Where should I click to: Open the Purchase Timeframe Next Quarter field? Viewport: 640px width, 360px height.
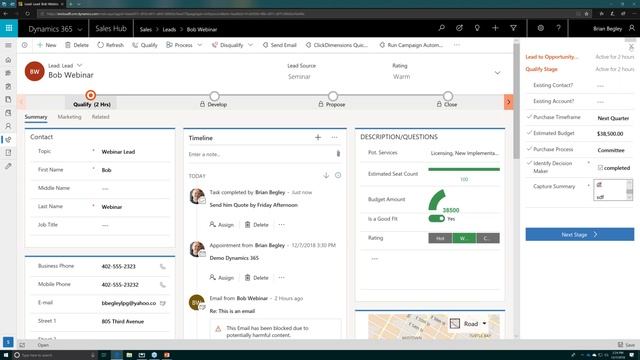pyautogui.click(x=613, y=118)
